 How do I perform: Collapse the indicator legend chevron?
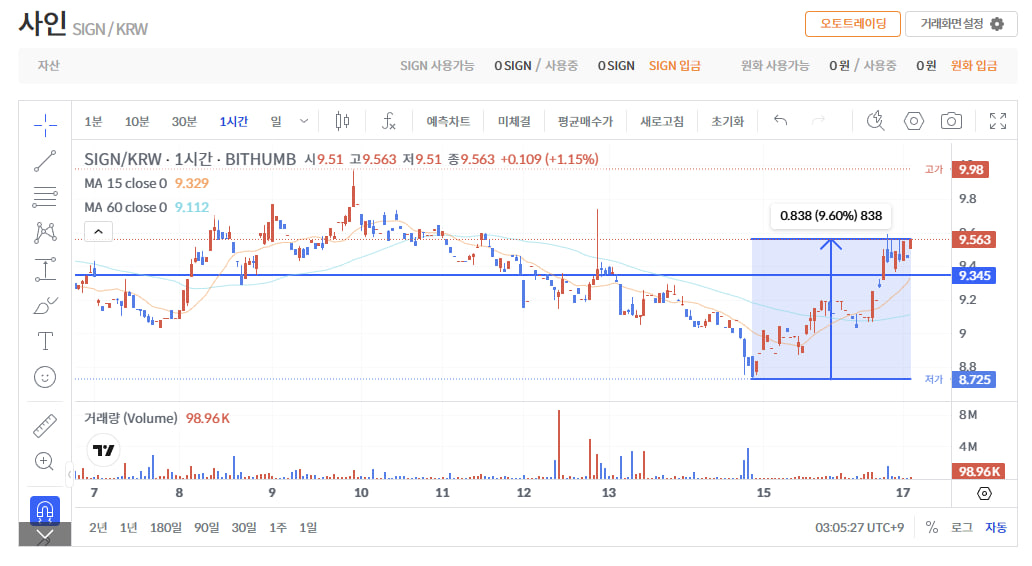coord(98,232)
